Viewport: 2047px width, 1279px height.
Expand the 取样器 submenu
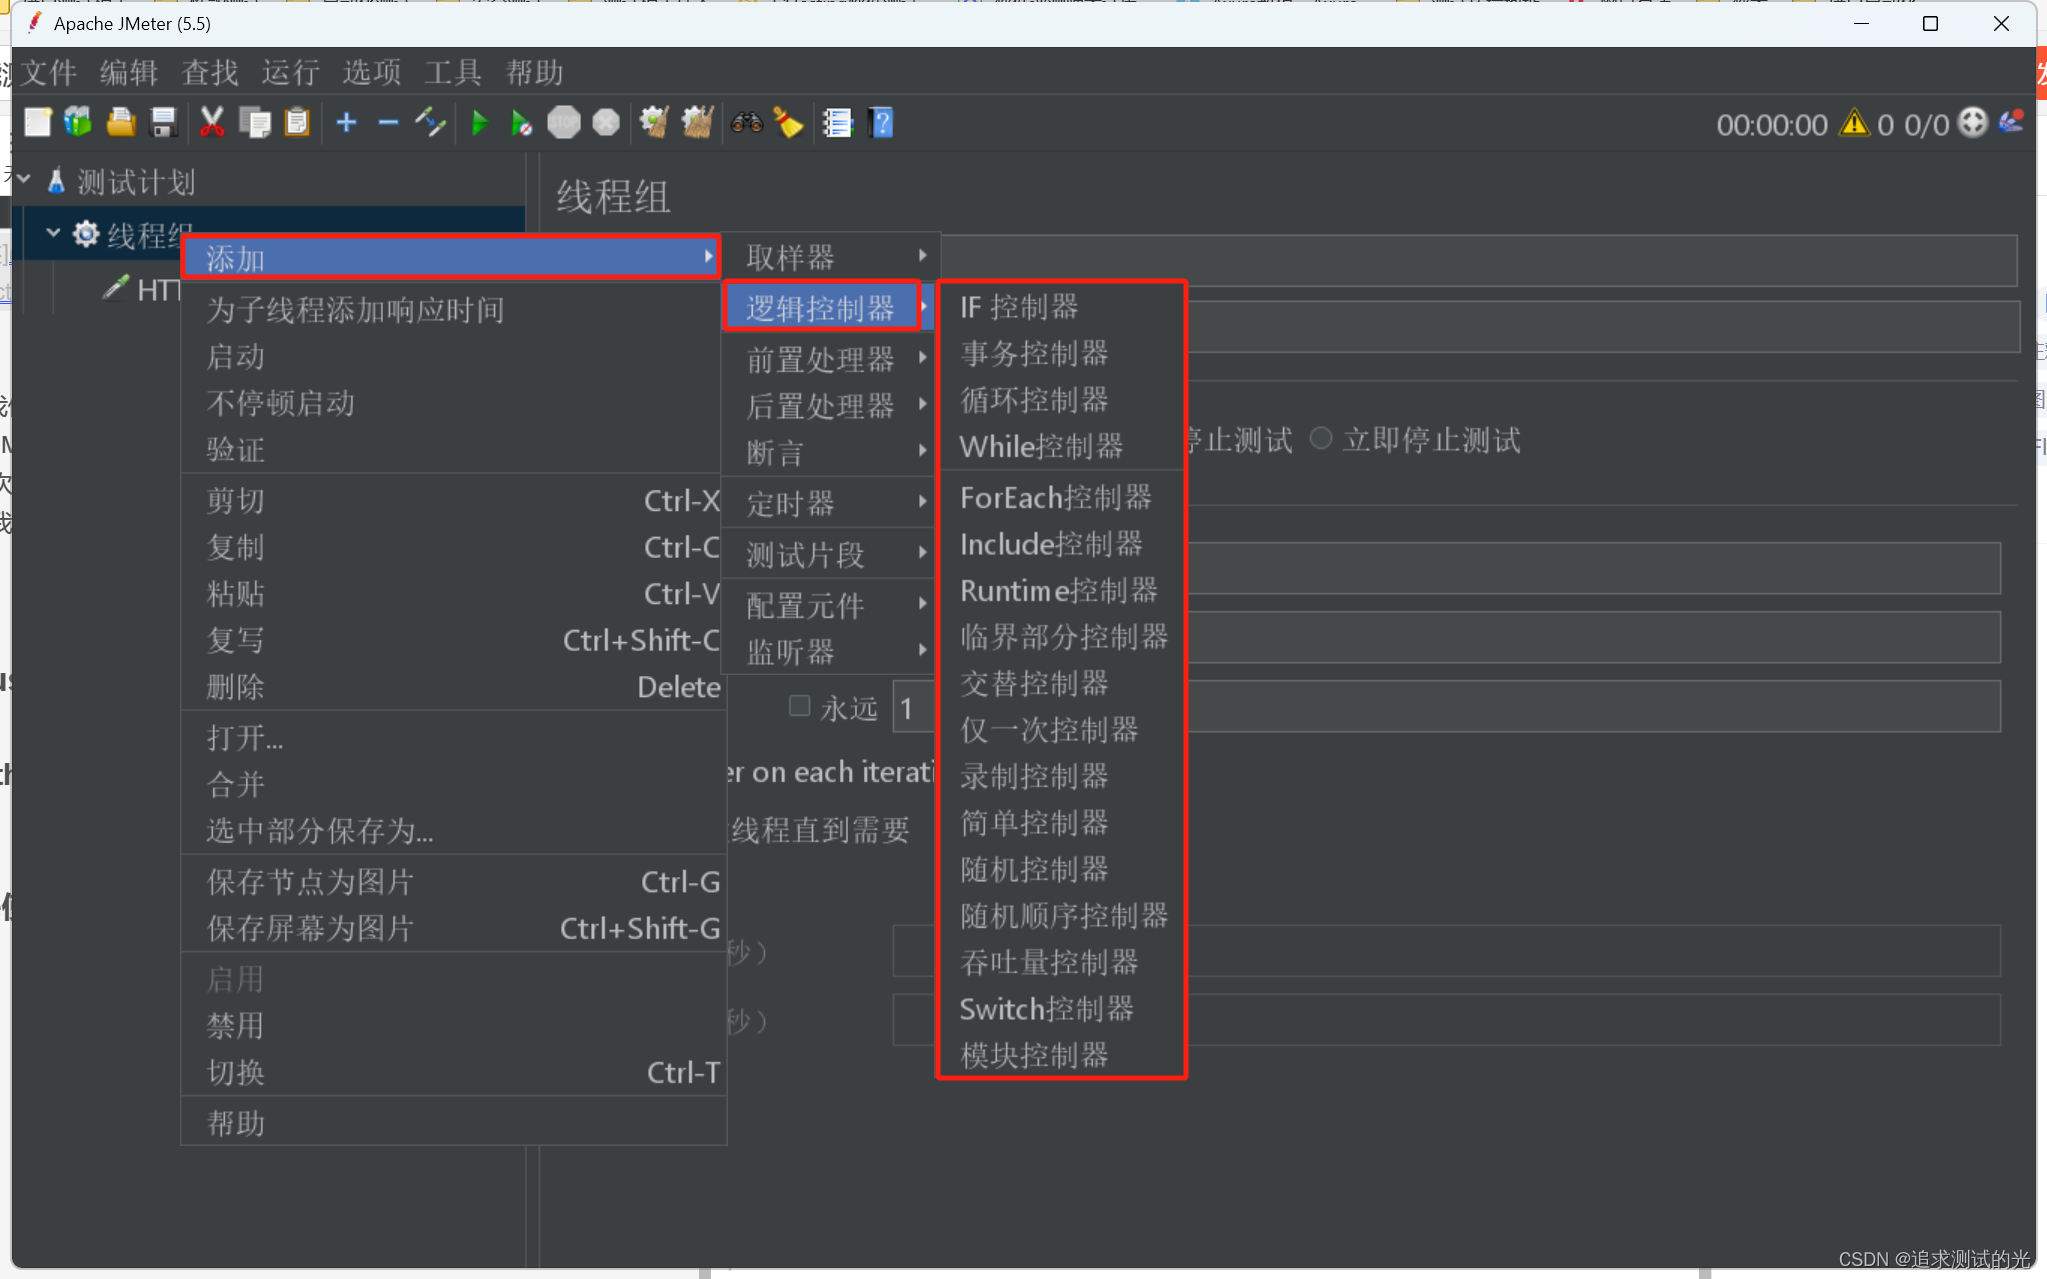(831, 257)
